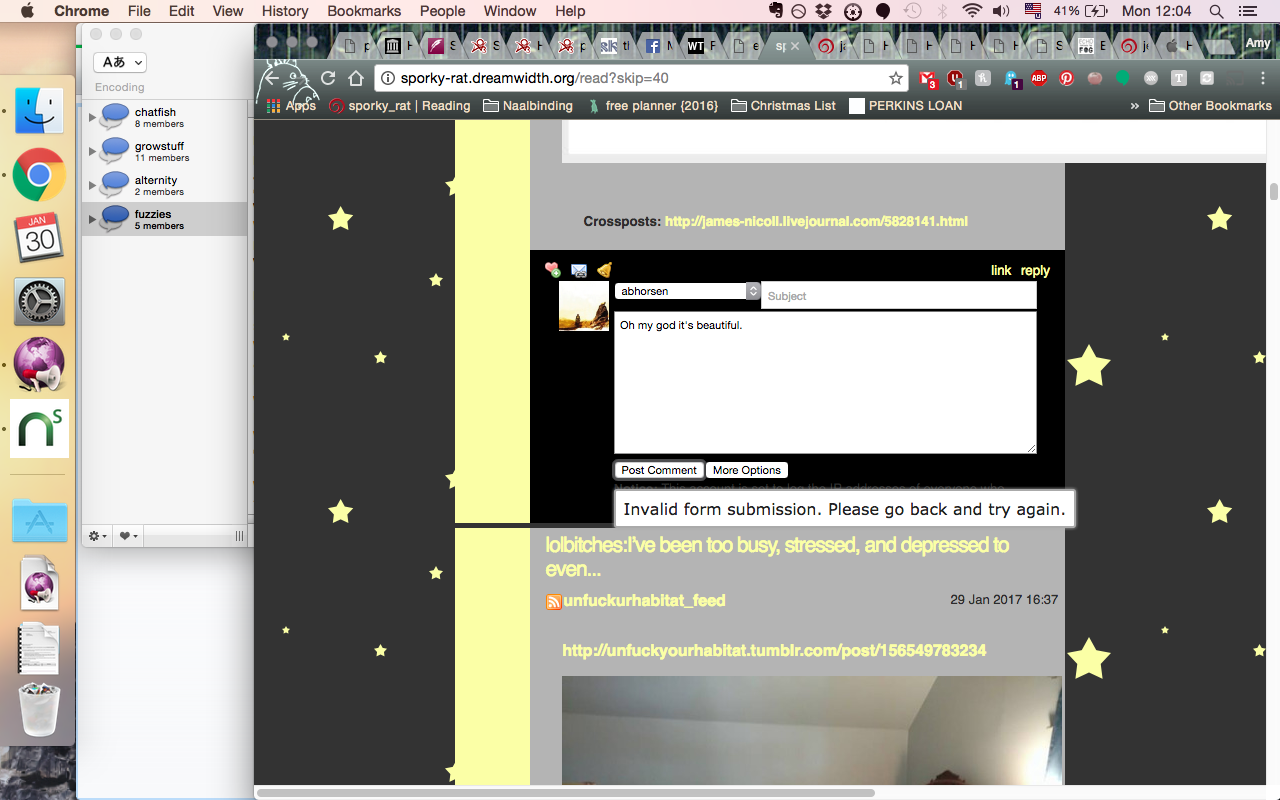Click the bell track-this icon above comment form
This screenshot has width=1280, height=800.
(x=604, y=270)
